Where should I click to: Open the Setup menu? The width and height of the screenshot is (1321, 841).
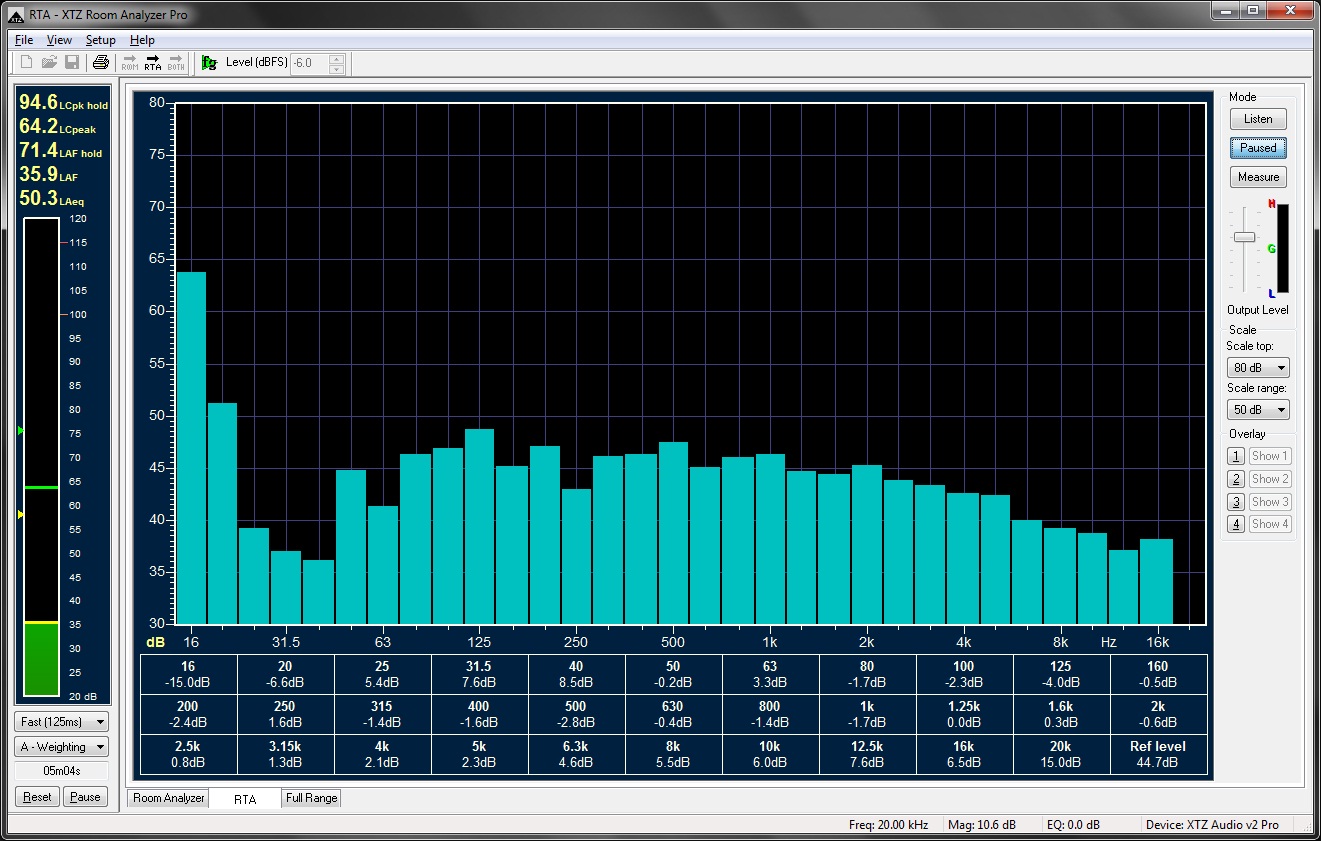click(x=100, y=40)
